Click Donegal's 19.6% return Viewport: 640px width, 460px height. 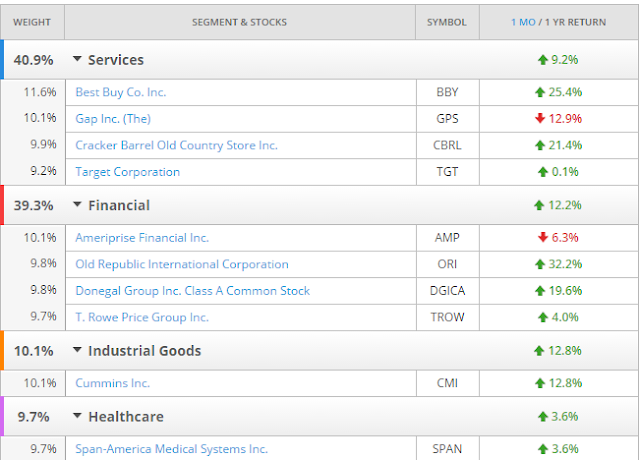click(x=558, y=291)
